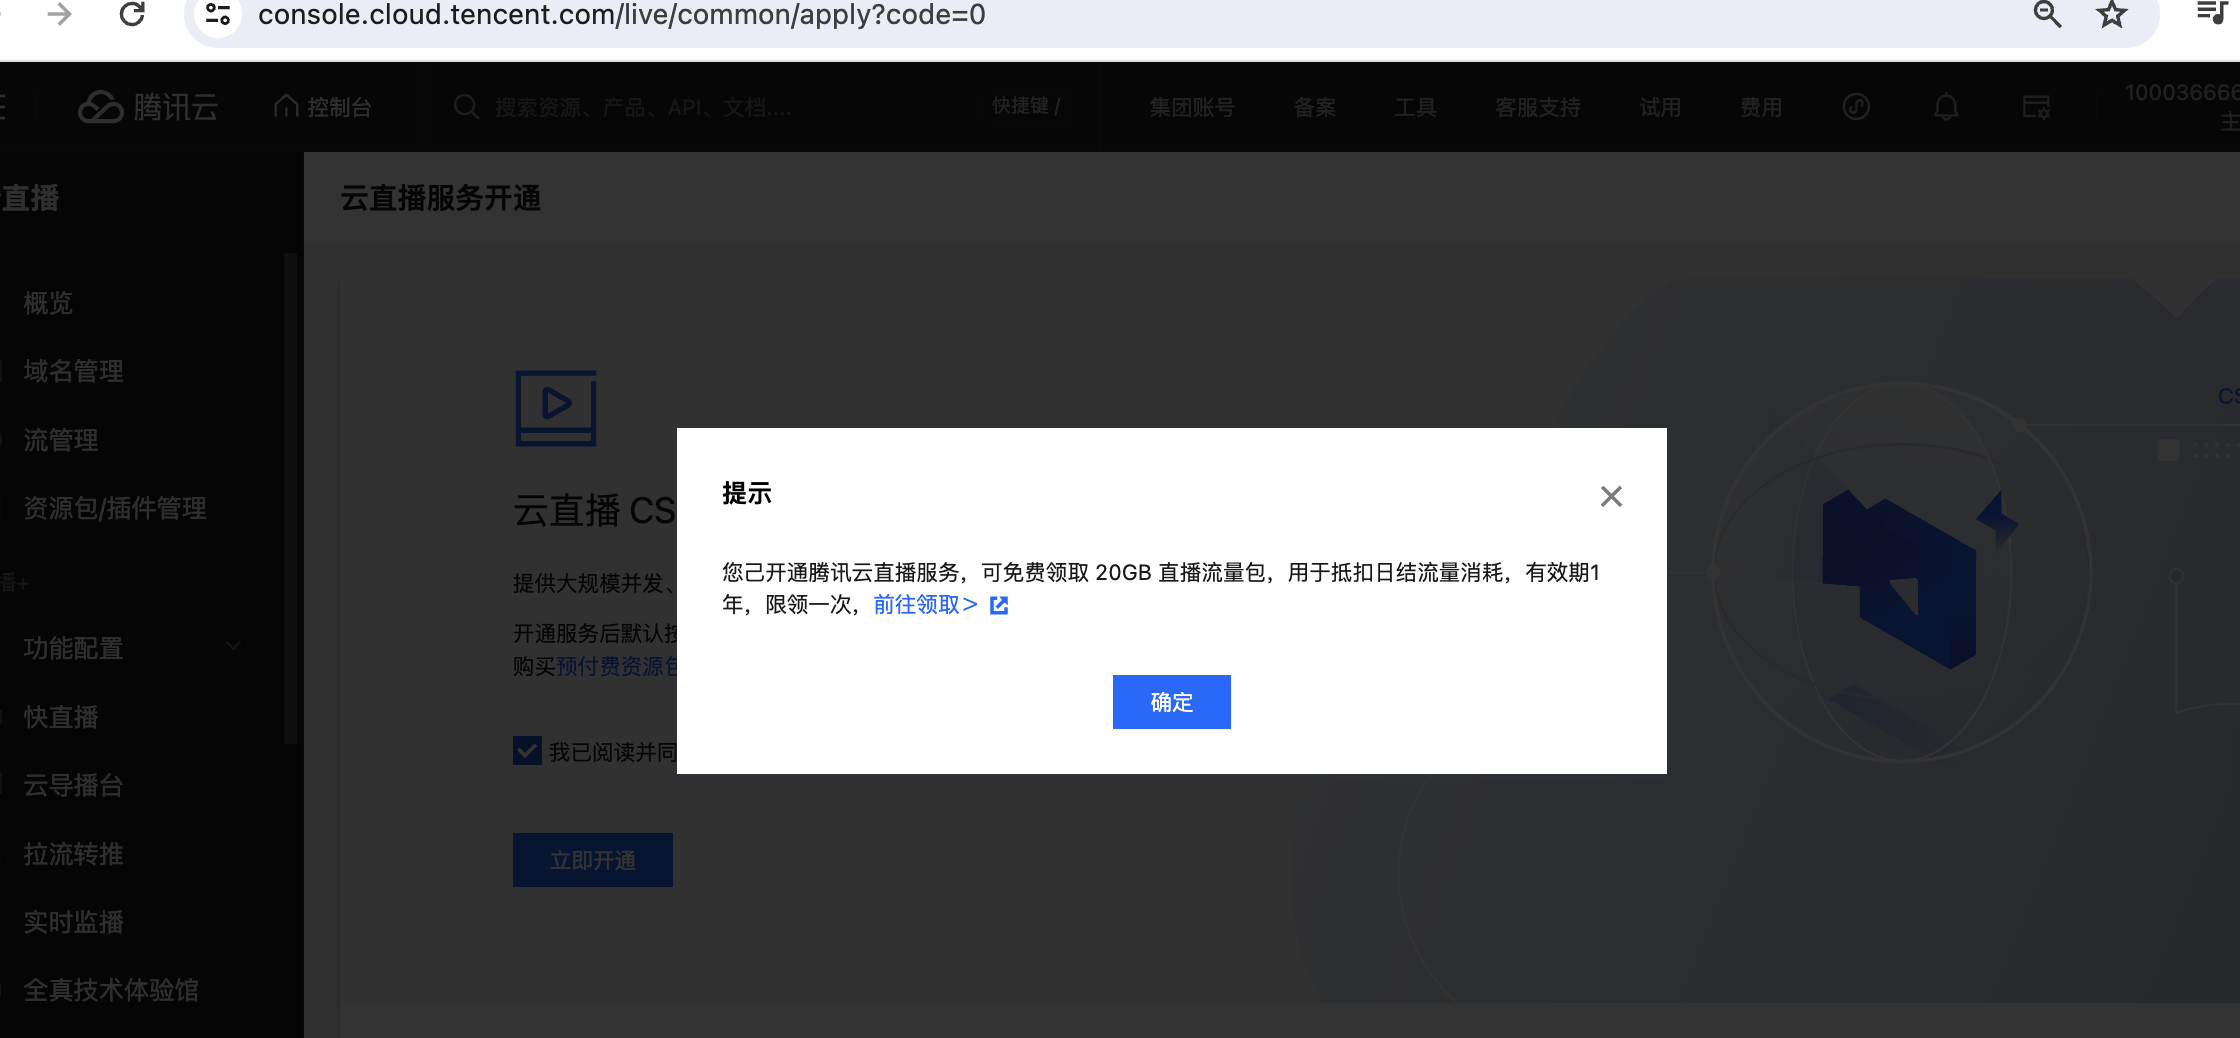Open the media control icon in browser toolbar

pyautogui.click(x=2210, y=13)
